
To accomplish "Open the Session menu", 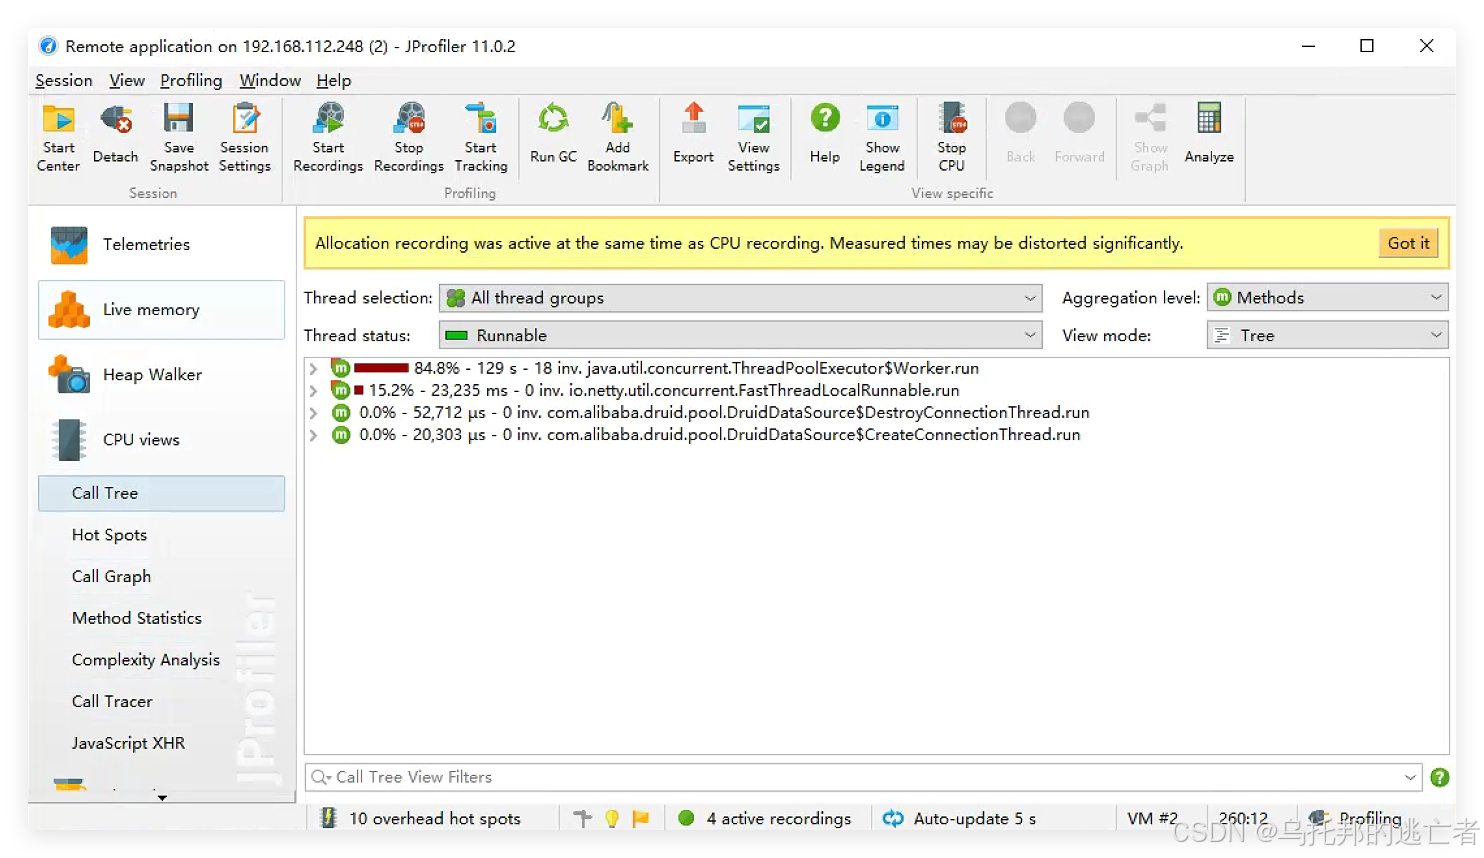I will click(x=64, y=81).
